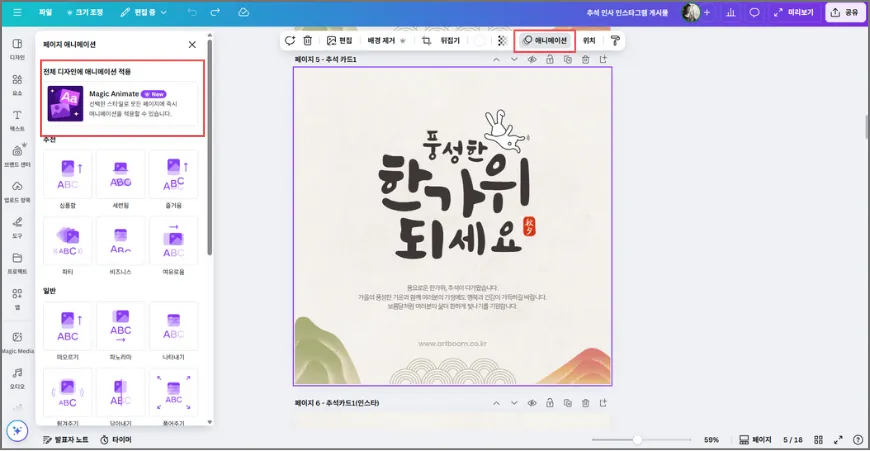
Task: Click the sparkle assistant button
Action: click(17, 430)
